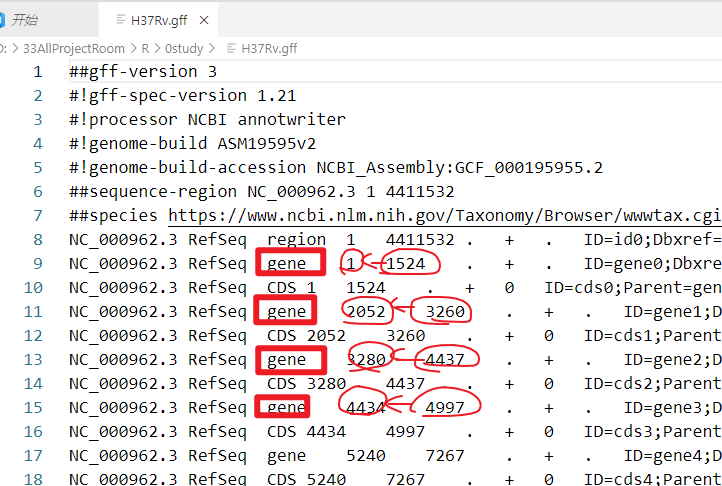722x486 pixels.
Task: Close the H37Rv.gff tab
Action: (x=204, y=20)
